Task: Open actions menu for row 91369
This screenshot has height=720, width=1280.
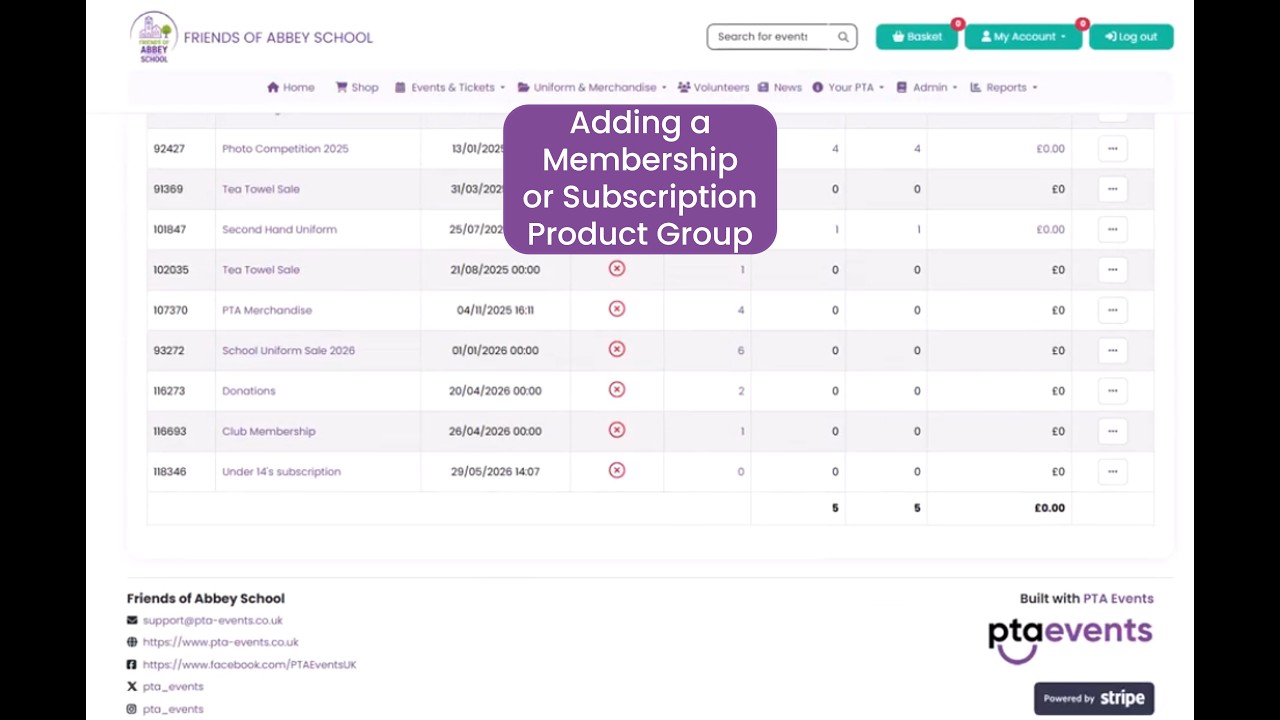Action: click(x=1112, y=189)
